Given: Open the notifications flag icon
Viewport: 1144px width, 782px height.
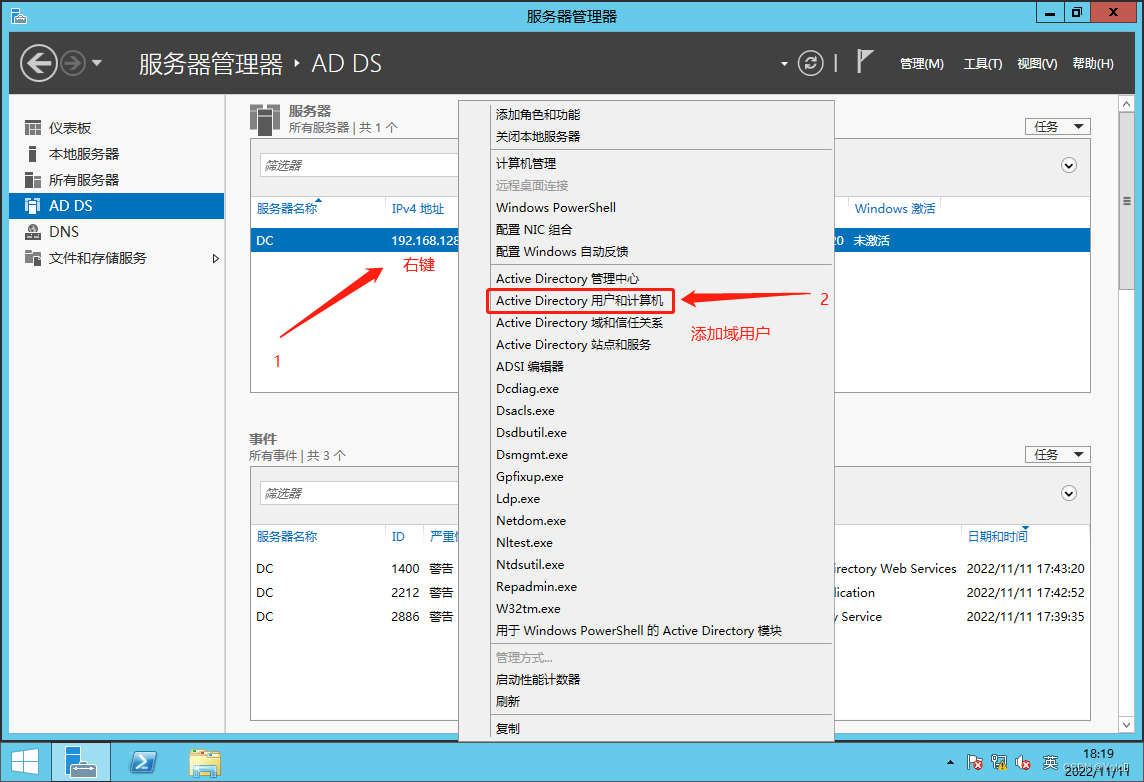Looking at the screenshot, I should pyautogui.click(x=865, y=61).
